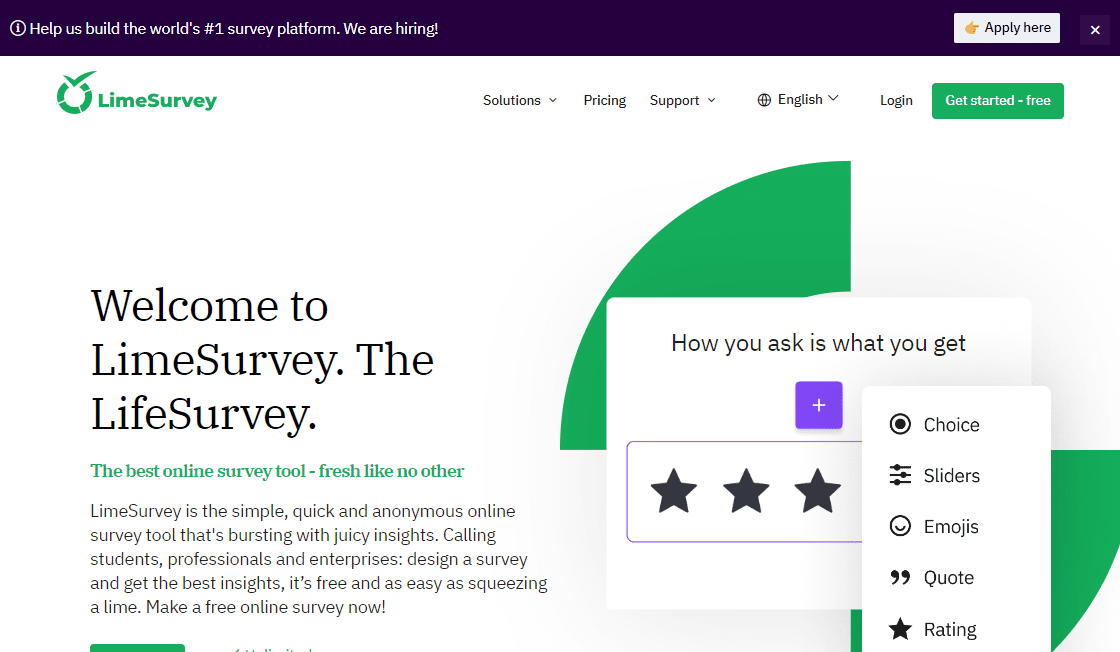Select the first star in rating preview
This screenshot has width=1120, height=652.
point(674,491)
